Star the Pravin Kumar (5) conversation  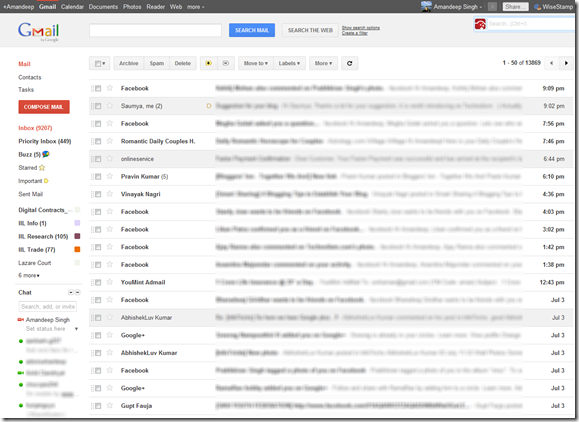[110, 176]
